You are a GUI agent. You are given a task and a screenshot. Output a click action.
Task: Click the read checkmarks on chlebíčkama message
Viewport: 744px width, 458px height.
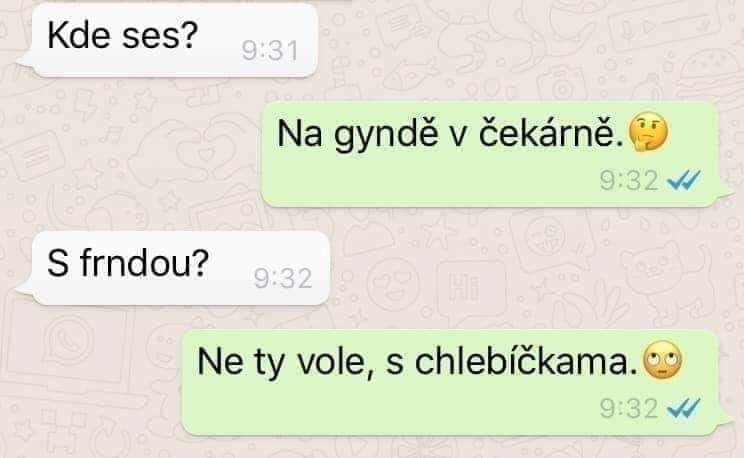point(684,408)
